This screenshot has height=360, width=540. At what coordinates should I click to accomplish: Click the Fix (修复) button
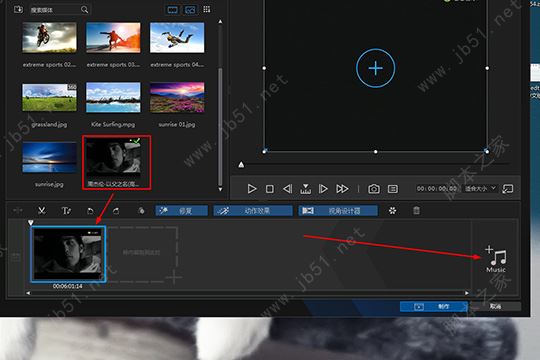coord(181,210)
